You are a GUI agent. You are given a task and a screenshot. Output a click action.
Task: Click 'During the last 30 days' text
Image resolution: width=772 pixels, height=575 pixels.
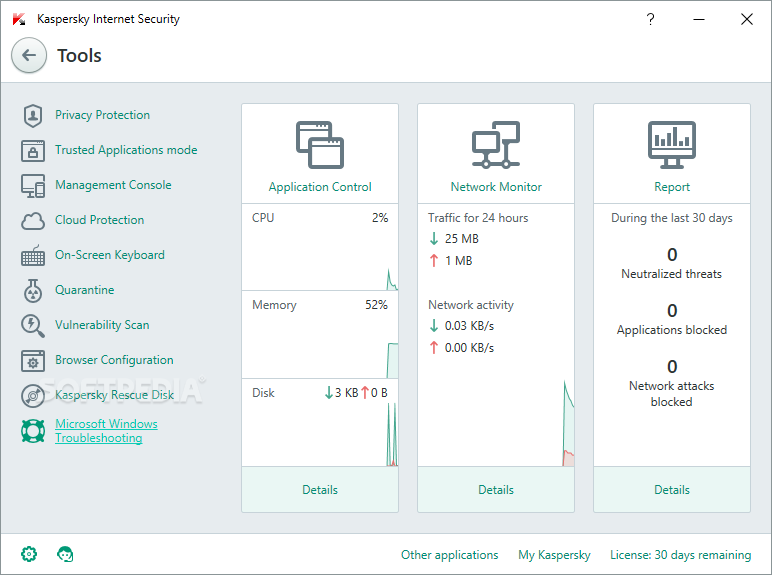672,218
